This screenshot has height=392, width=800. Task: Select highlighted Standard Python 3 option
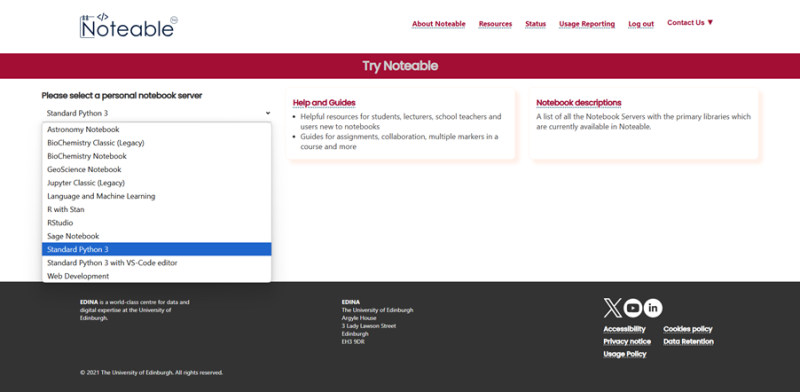pyautogui.click(x=157, y=249)
